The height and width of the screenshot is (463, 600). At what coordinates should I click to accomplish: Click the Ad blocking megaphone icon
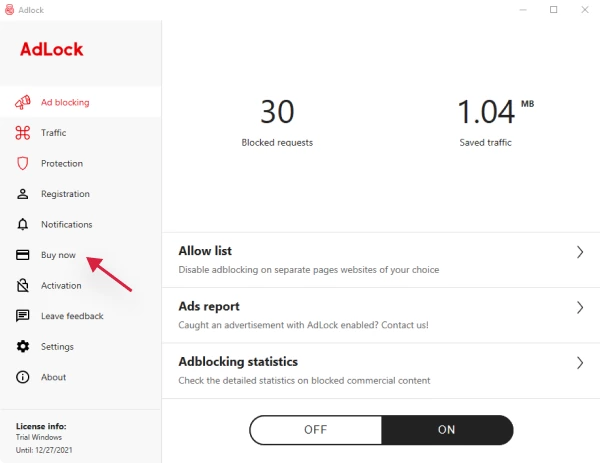23,102
